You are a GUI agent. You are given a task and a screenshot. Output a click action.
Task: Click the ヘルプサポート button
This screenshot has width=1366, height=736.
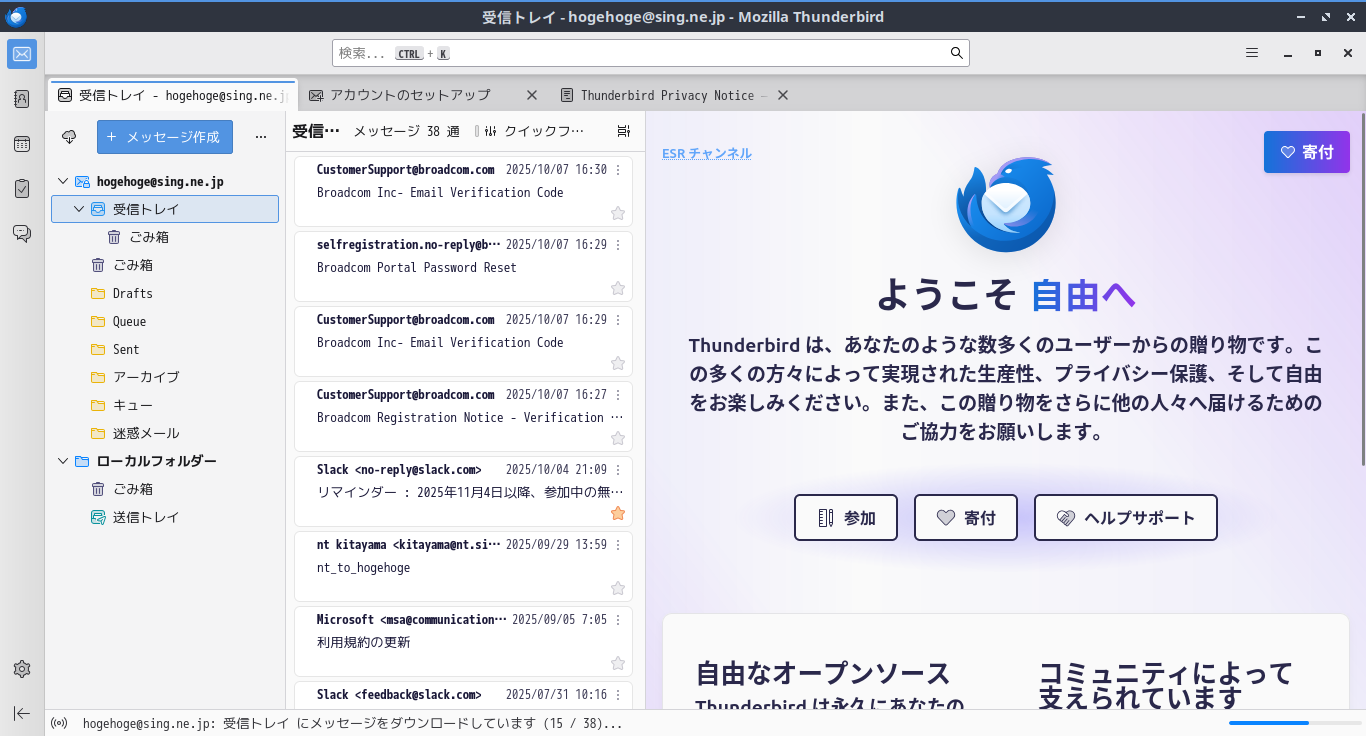pos(1126,518)
